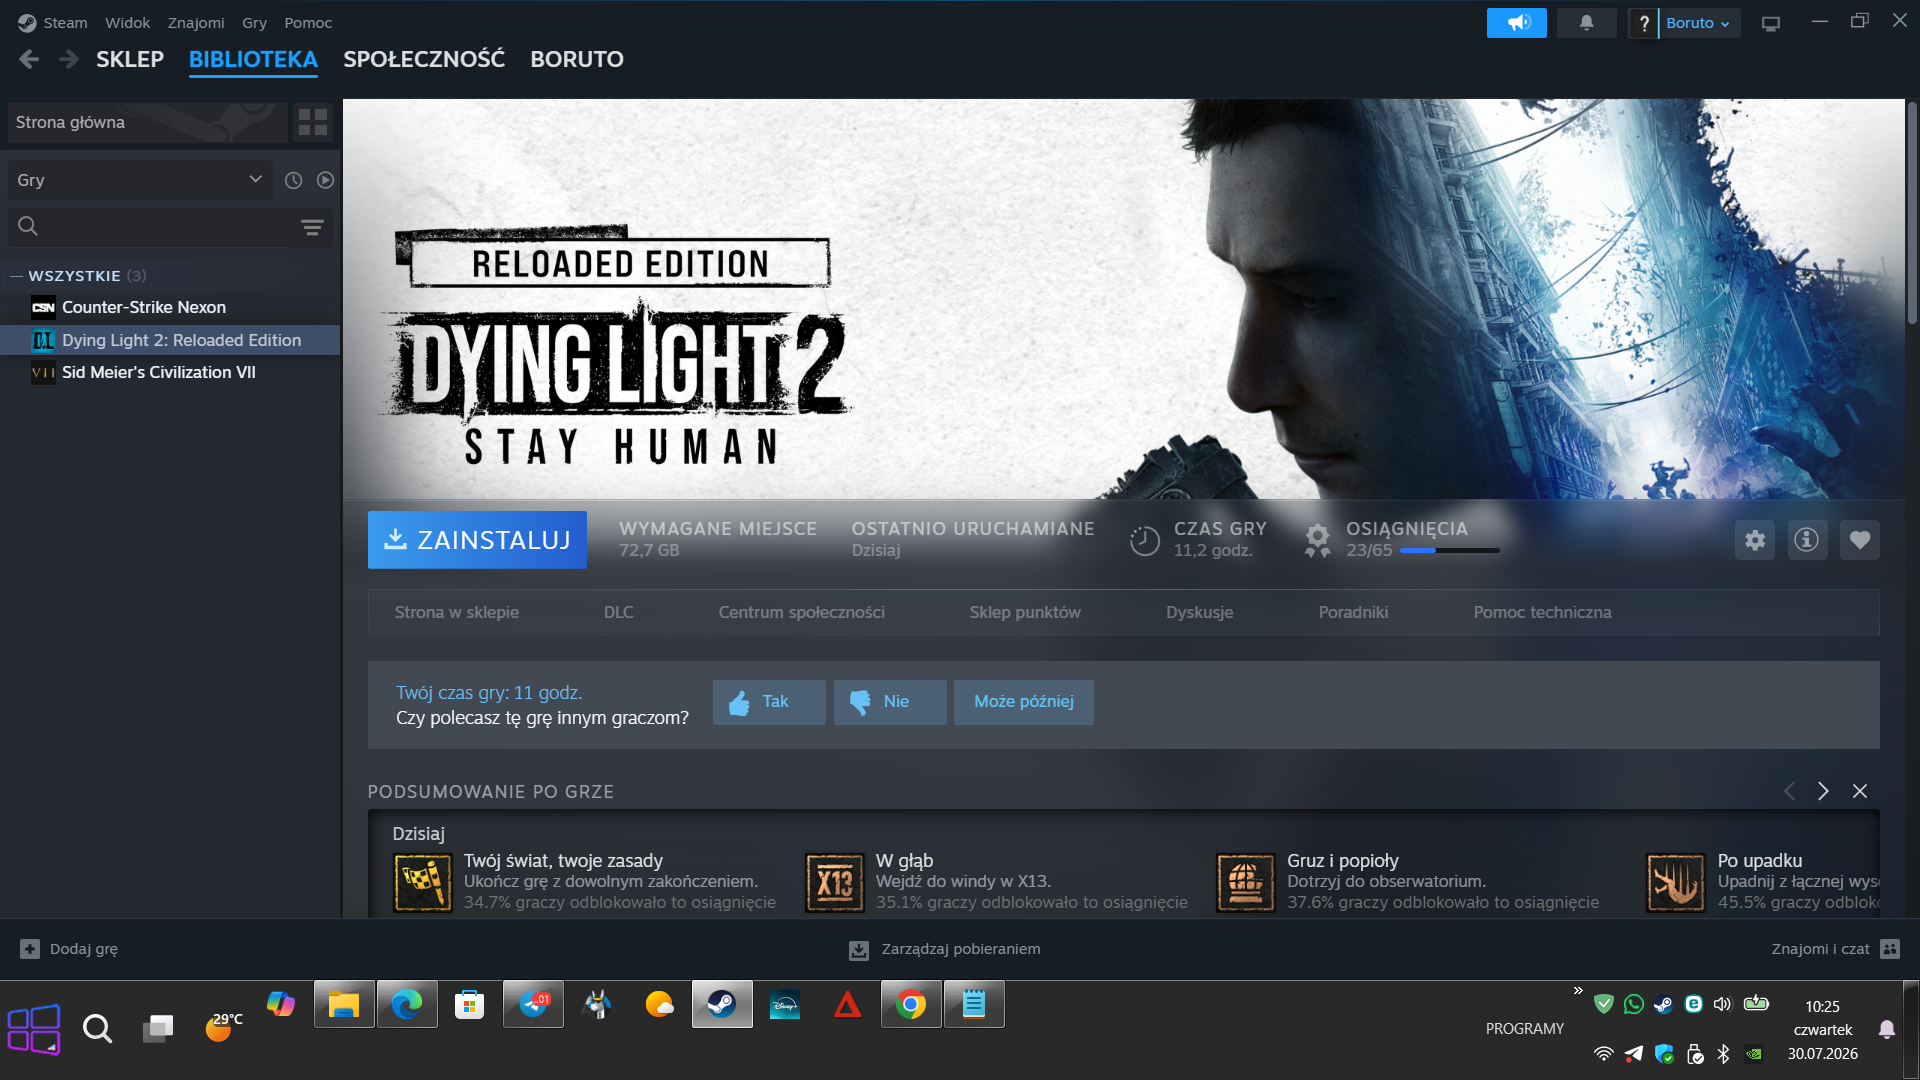Click the achievements progress bar
The width and height of the screenshot is (1920, 1080).
1449,550
